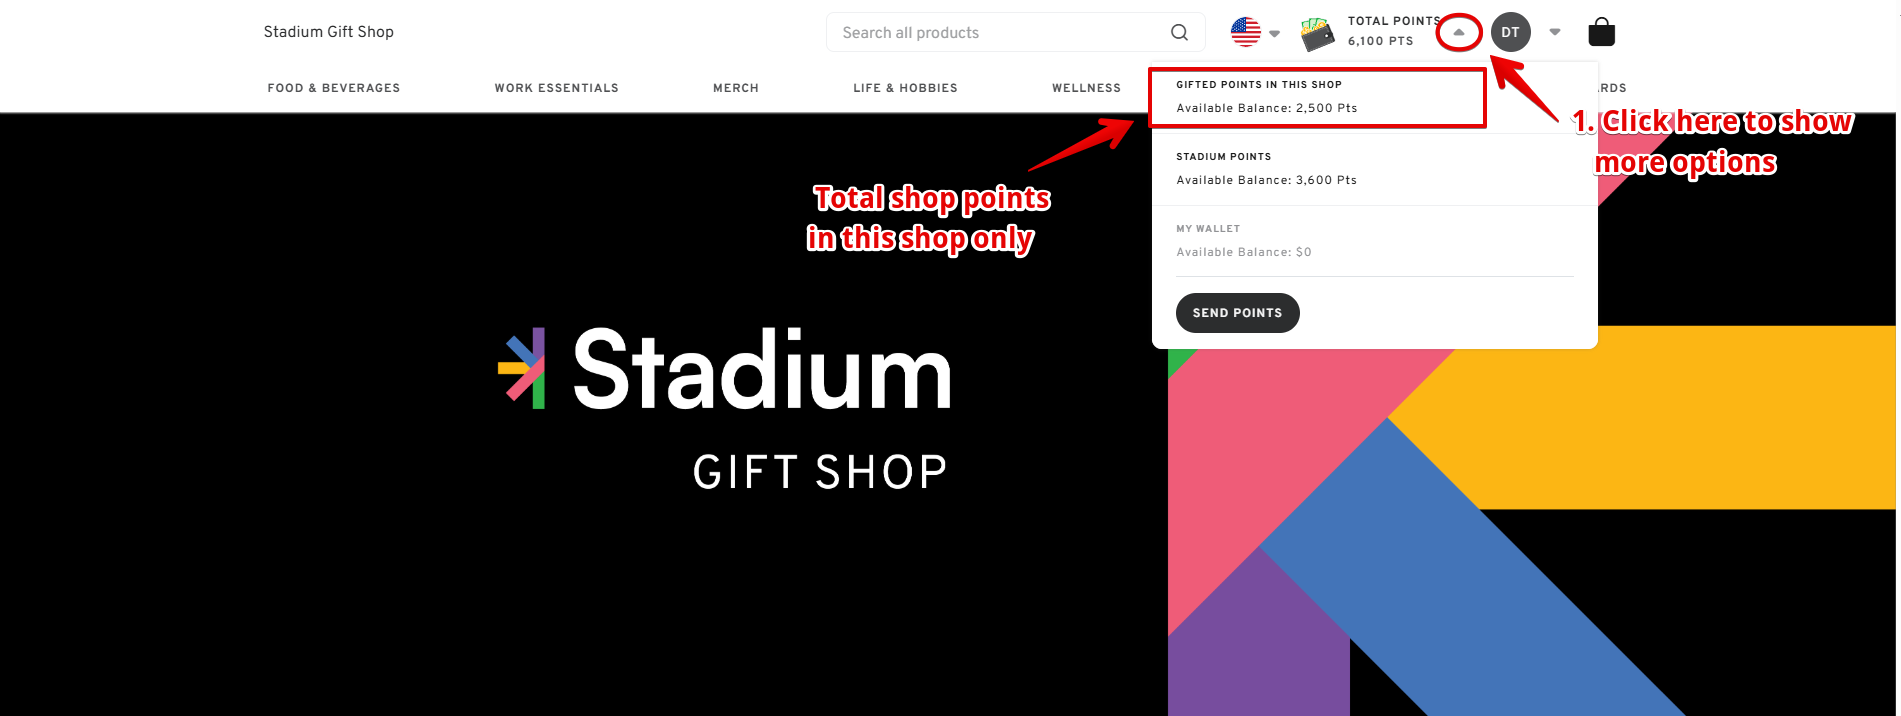
Task: Go to the Merch category
Action: 736,88
